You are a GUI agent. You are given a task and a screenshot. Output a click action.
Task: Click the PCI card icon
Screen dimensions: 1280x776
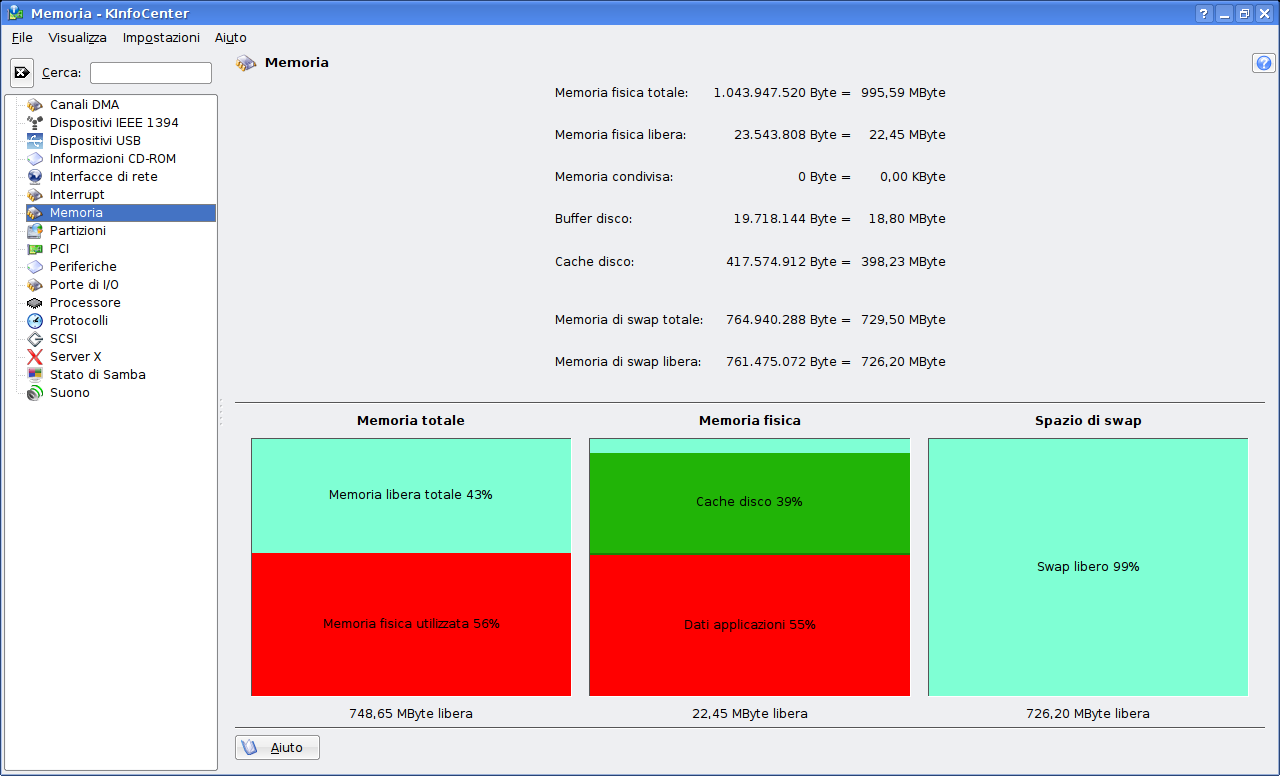(35, 249)
